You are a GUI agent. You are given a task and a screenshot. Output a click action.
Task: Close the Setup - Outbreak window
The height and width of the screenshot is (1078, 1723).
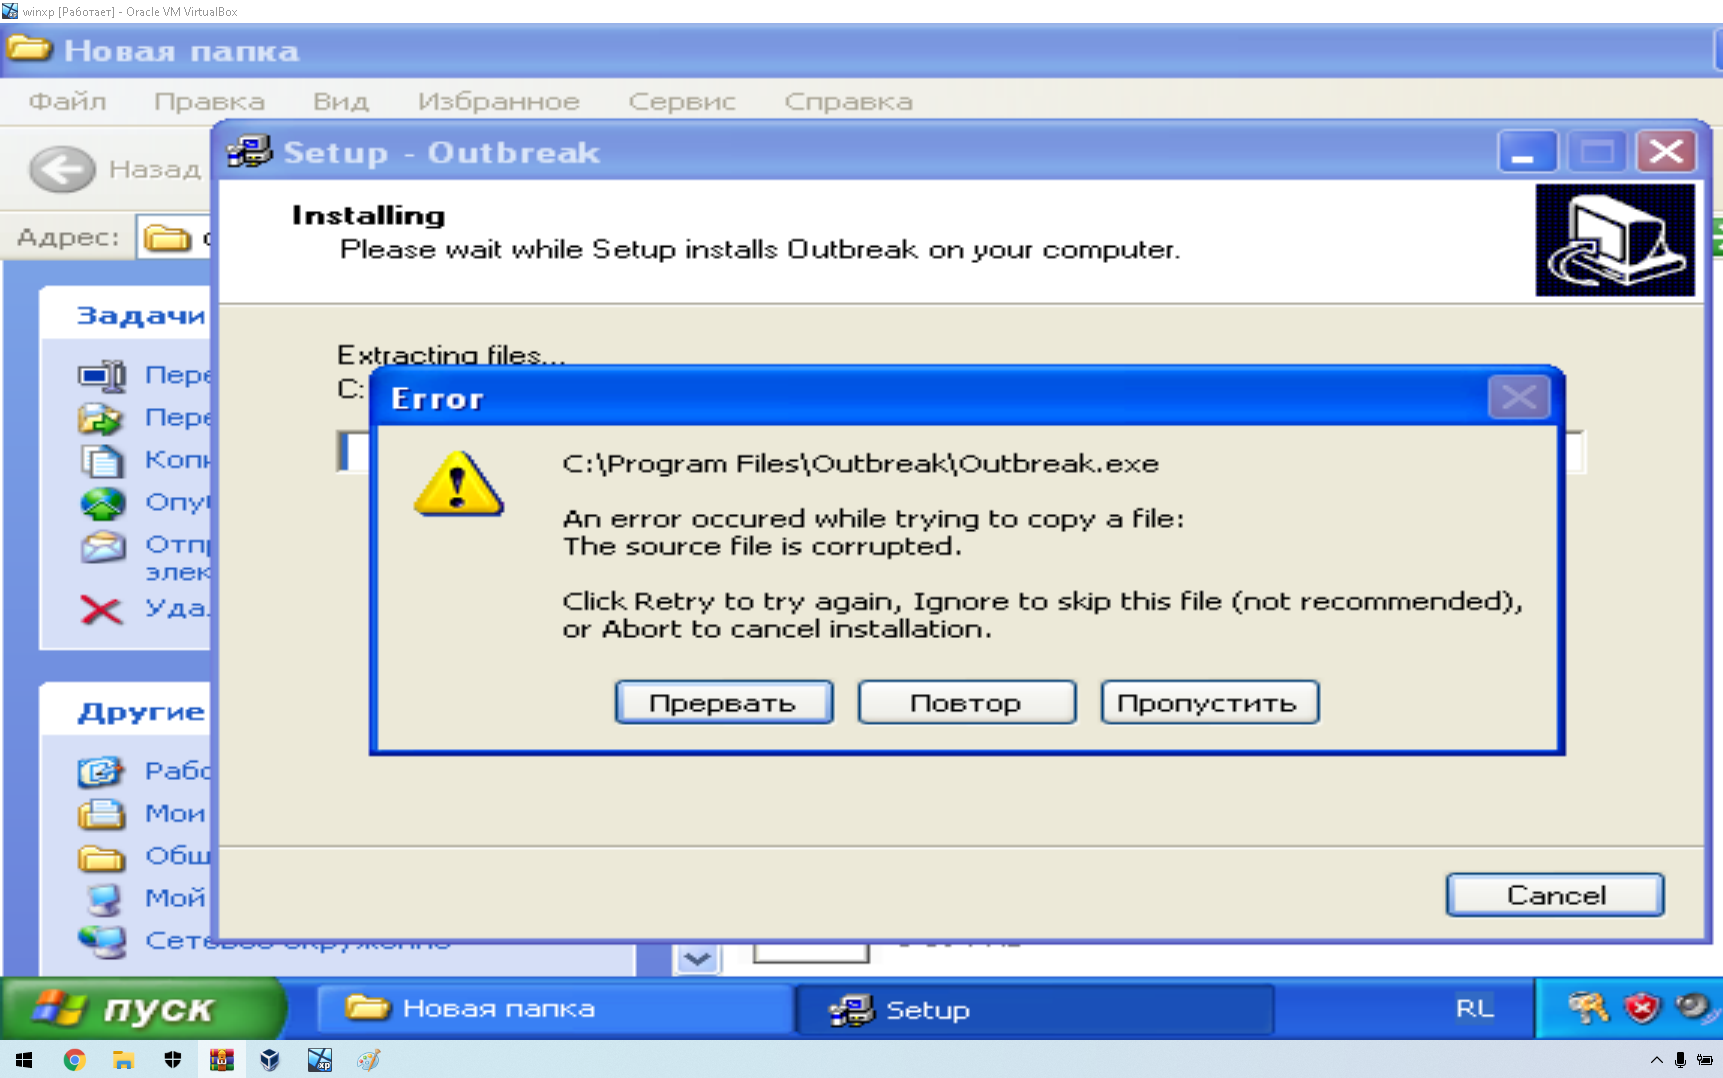click(x=1665, y=152)
